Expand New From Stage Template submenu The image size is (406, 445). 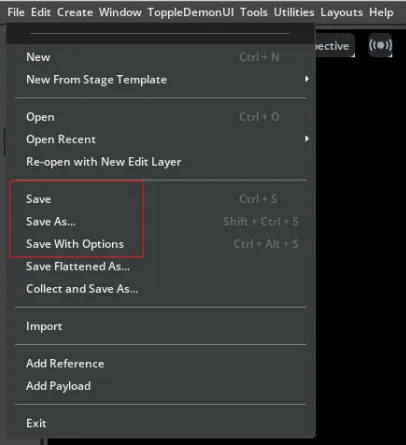click(160, 79)
